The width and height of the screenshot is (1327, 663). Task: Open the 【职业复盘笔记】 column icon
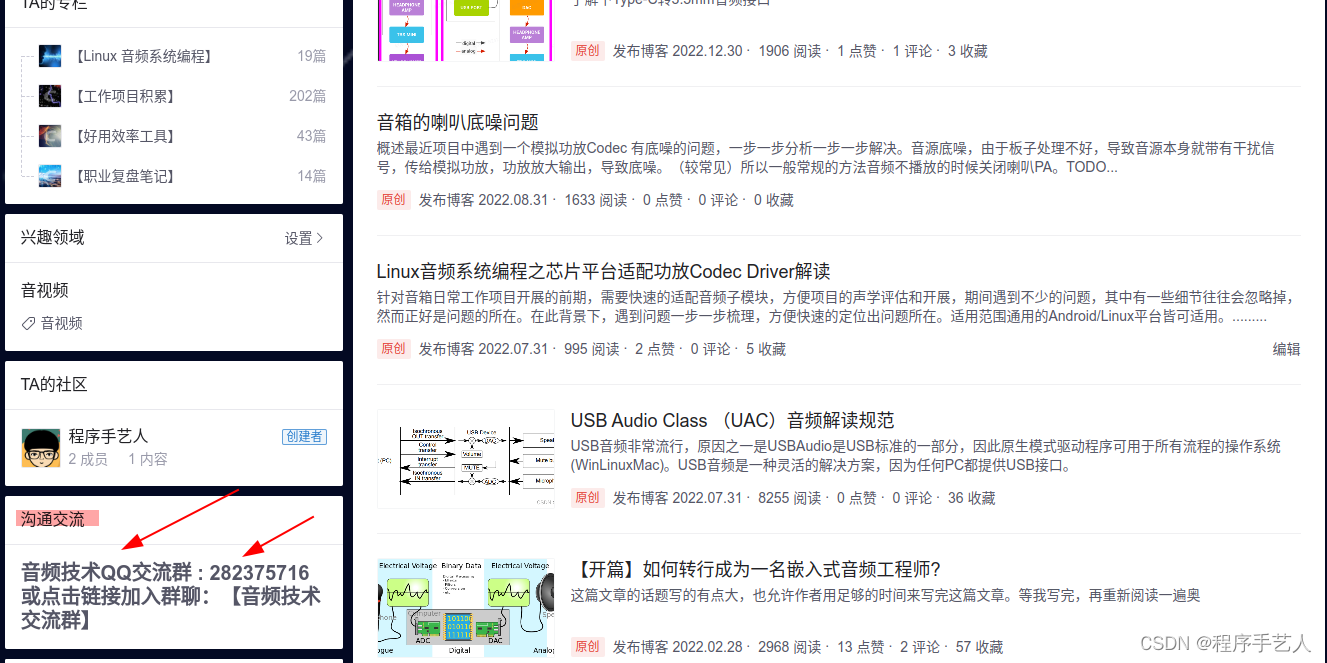point(50,176)
